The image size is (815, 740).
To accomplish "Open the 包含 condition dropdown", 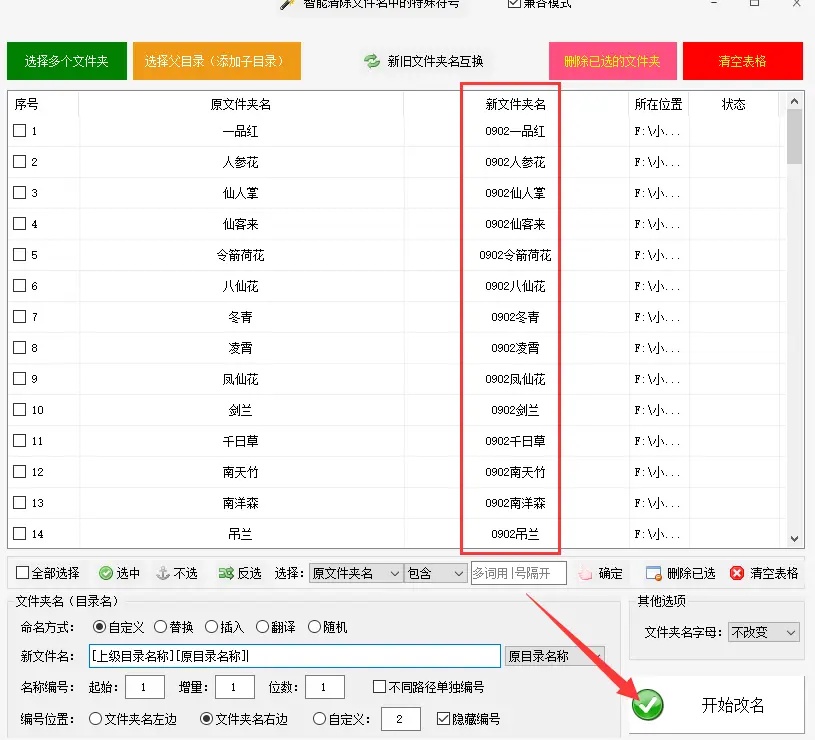I will pyautogui.click(x=435, y=573).
